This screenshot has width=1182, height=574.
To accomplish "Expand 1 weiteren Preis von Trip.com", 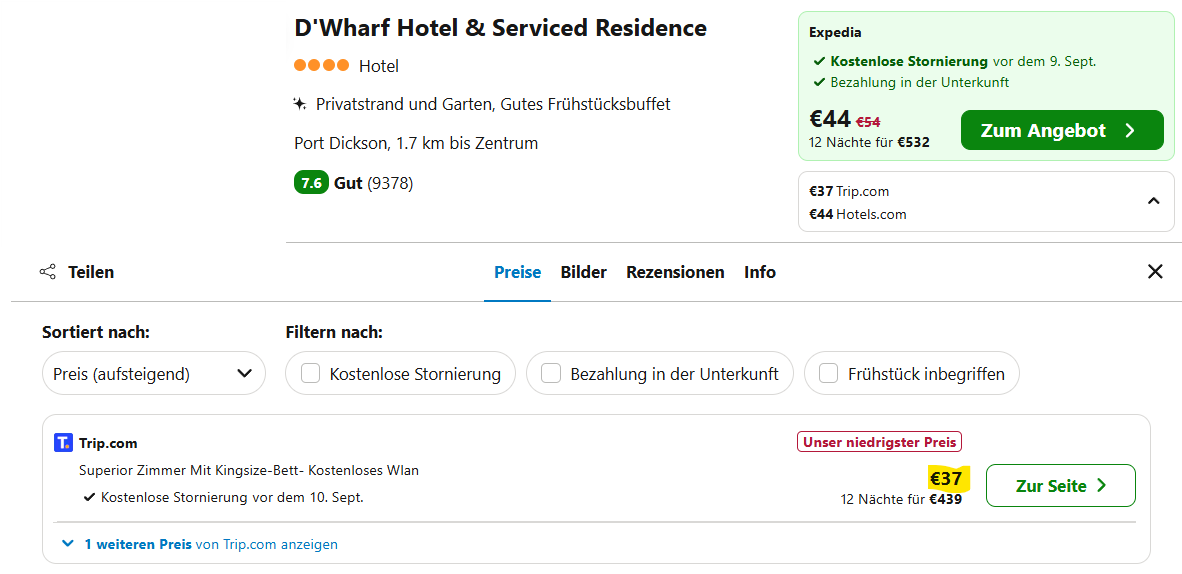I will (199, 545).
